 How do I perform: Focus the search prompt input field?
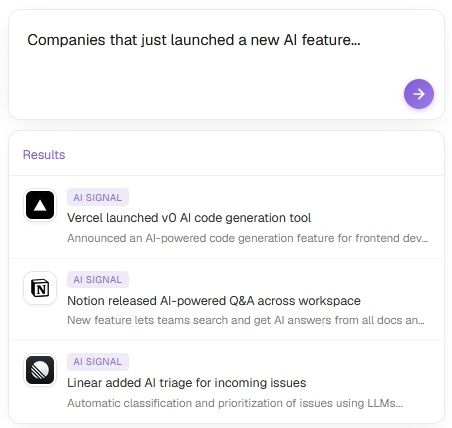(226, 64)
